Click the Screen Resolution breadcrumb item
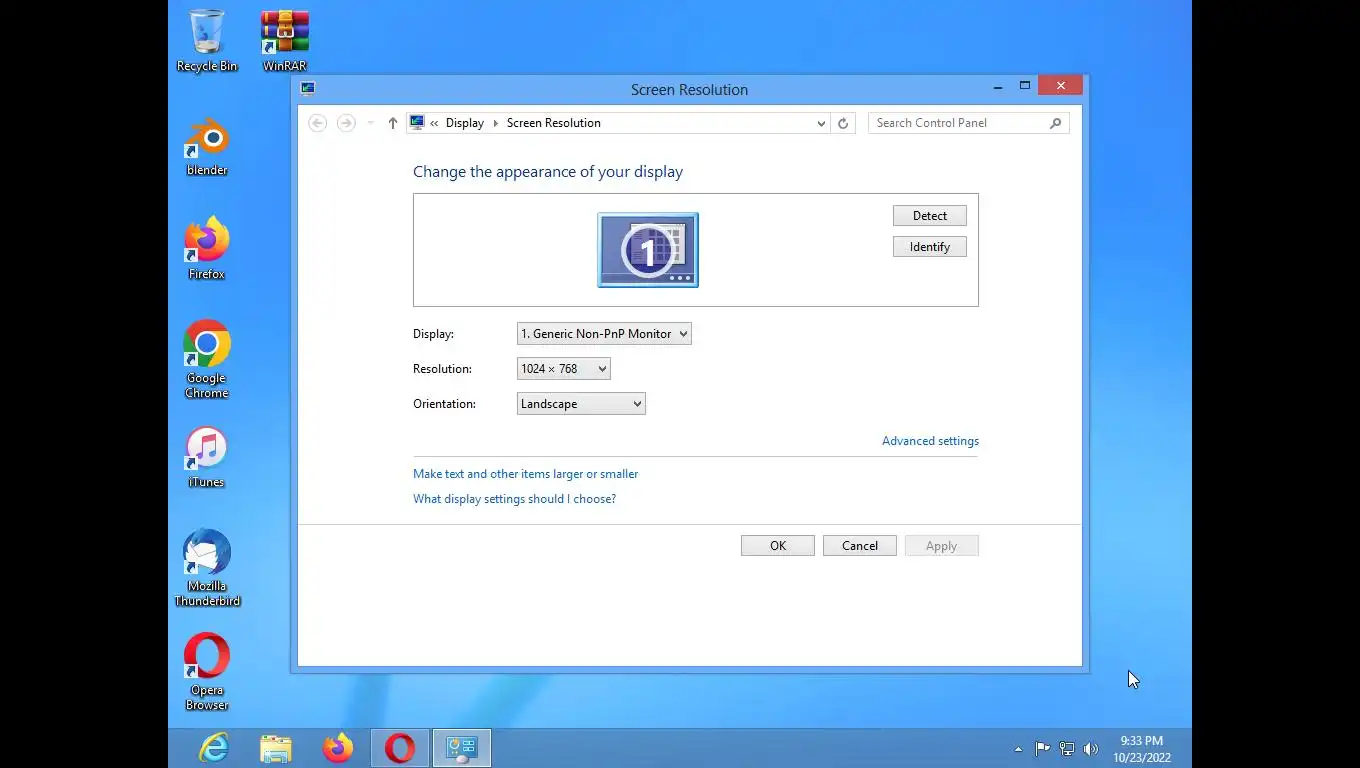The height and width of the screenshot is (768, 1360). pyautogui.click(x=554, y=123)
